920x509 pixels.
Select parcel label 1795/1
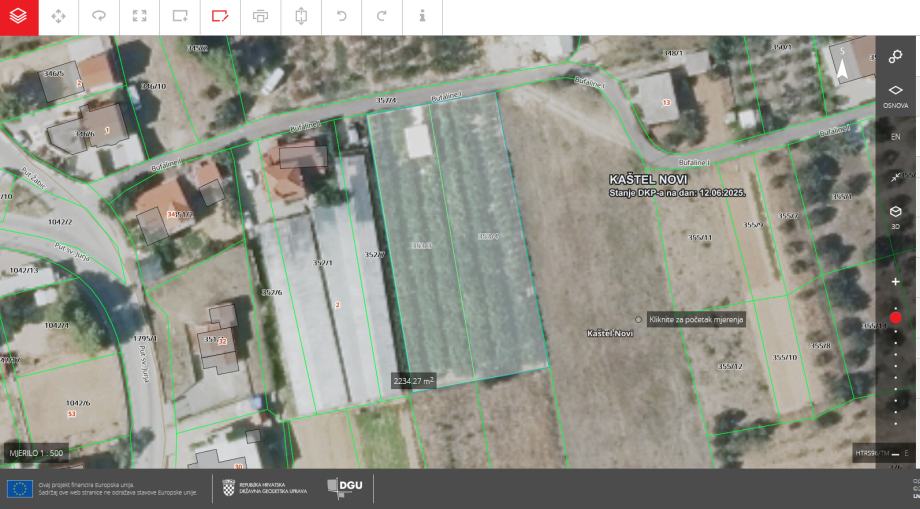(x=145, y=338)
